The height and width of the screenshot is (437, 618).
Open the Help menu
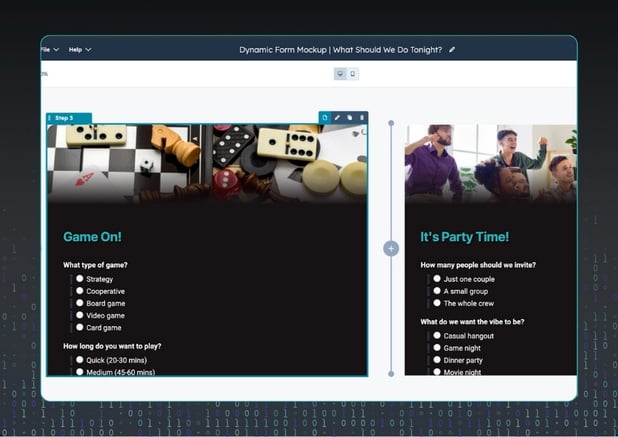tap(80, 50)
